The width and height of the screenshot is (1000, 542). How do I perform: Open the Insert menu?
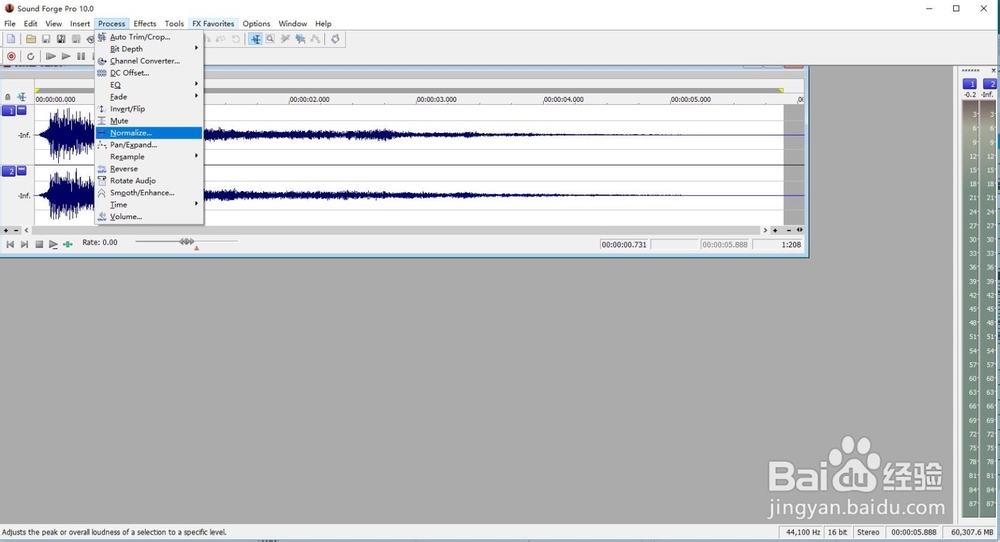click(80, 24)
